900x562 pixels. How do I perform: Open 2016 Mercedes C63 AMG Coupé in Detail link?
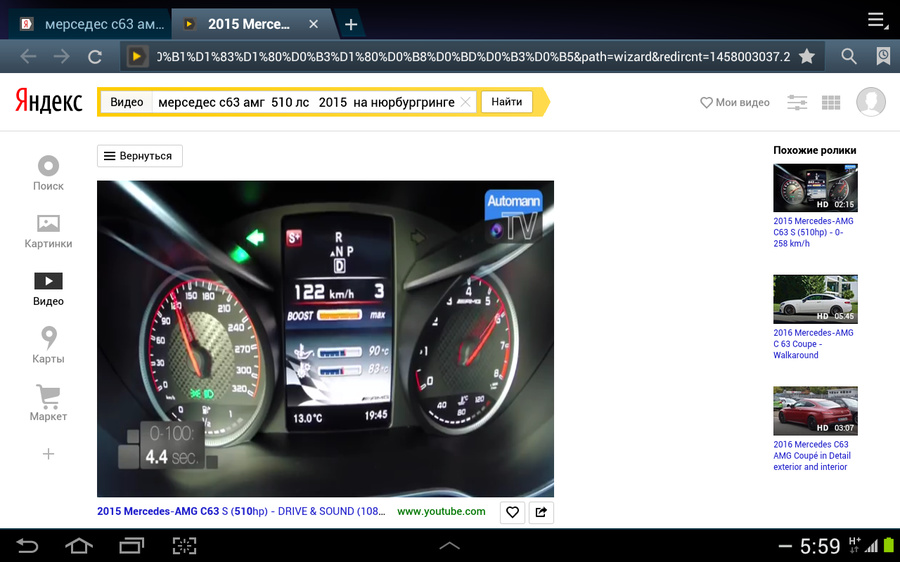[x=812, y=455]
